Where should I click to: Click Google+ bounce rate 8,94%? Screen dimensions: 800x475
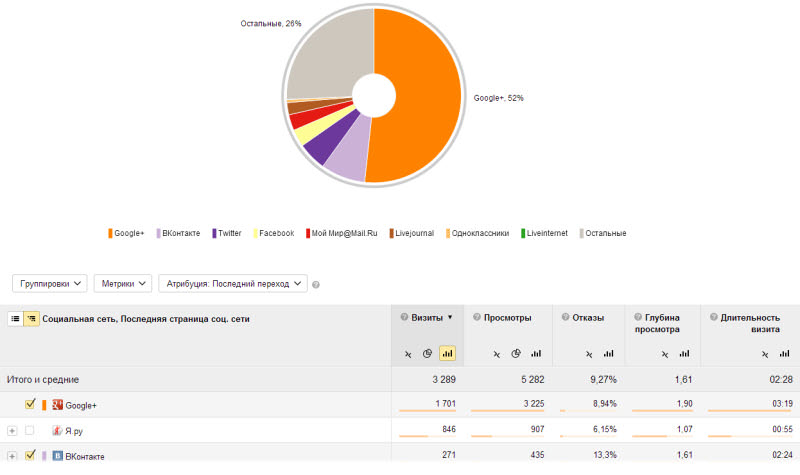(605, 404)
